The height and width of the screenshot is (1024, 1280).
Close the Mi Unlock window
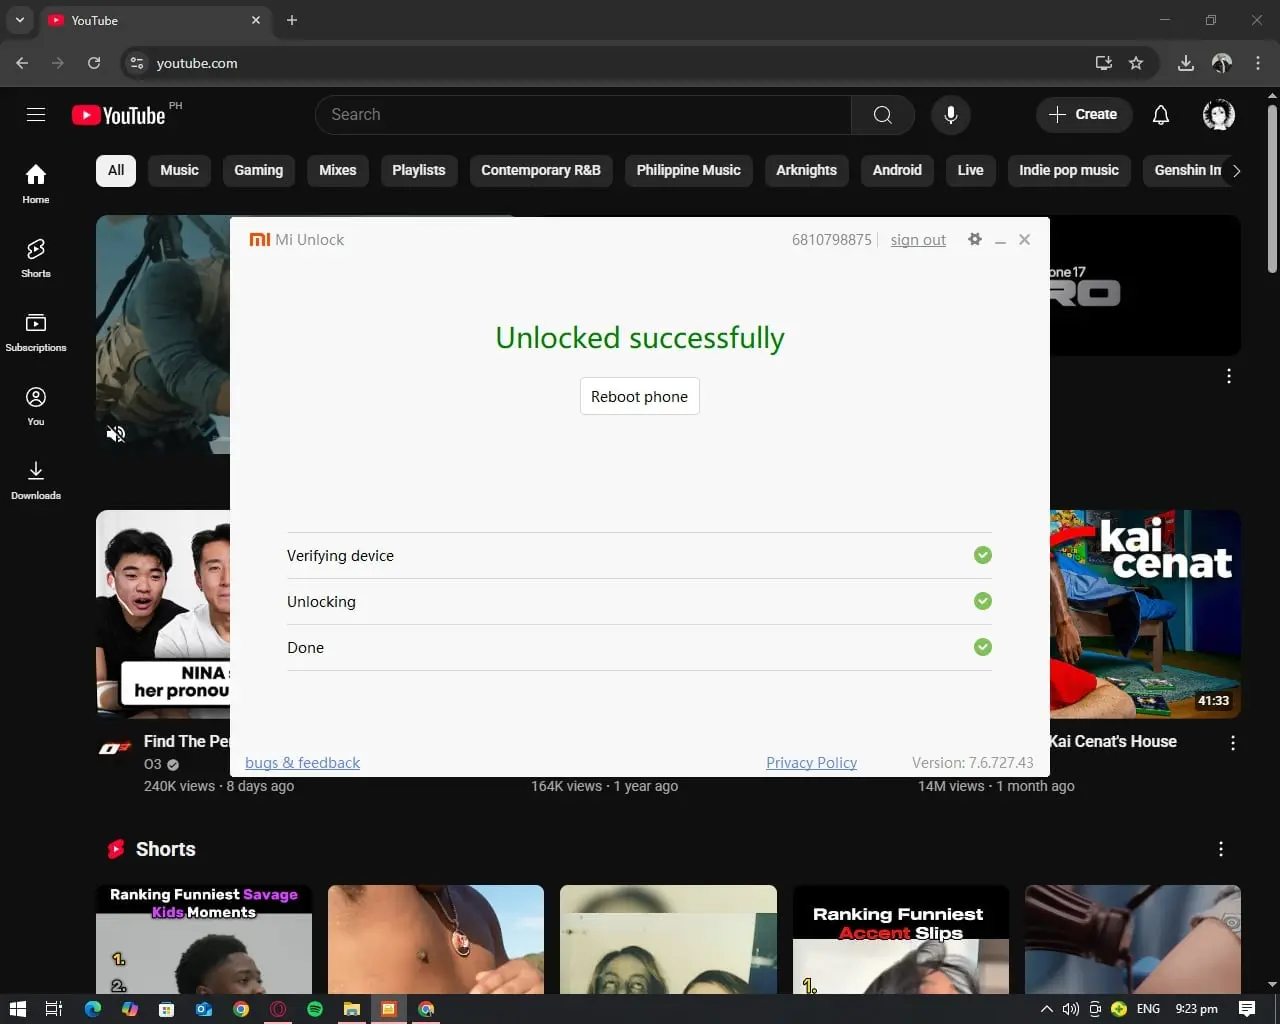[x=1024, y=240]
